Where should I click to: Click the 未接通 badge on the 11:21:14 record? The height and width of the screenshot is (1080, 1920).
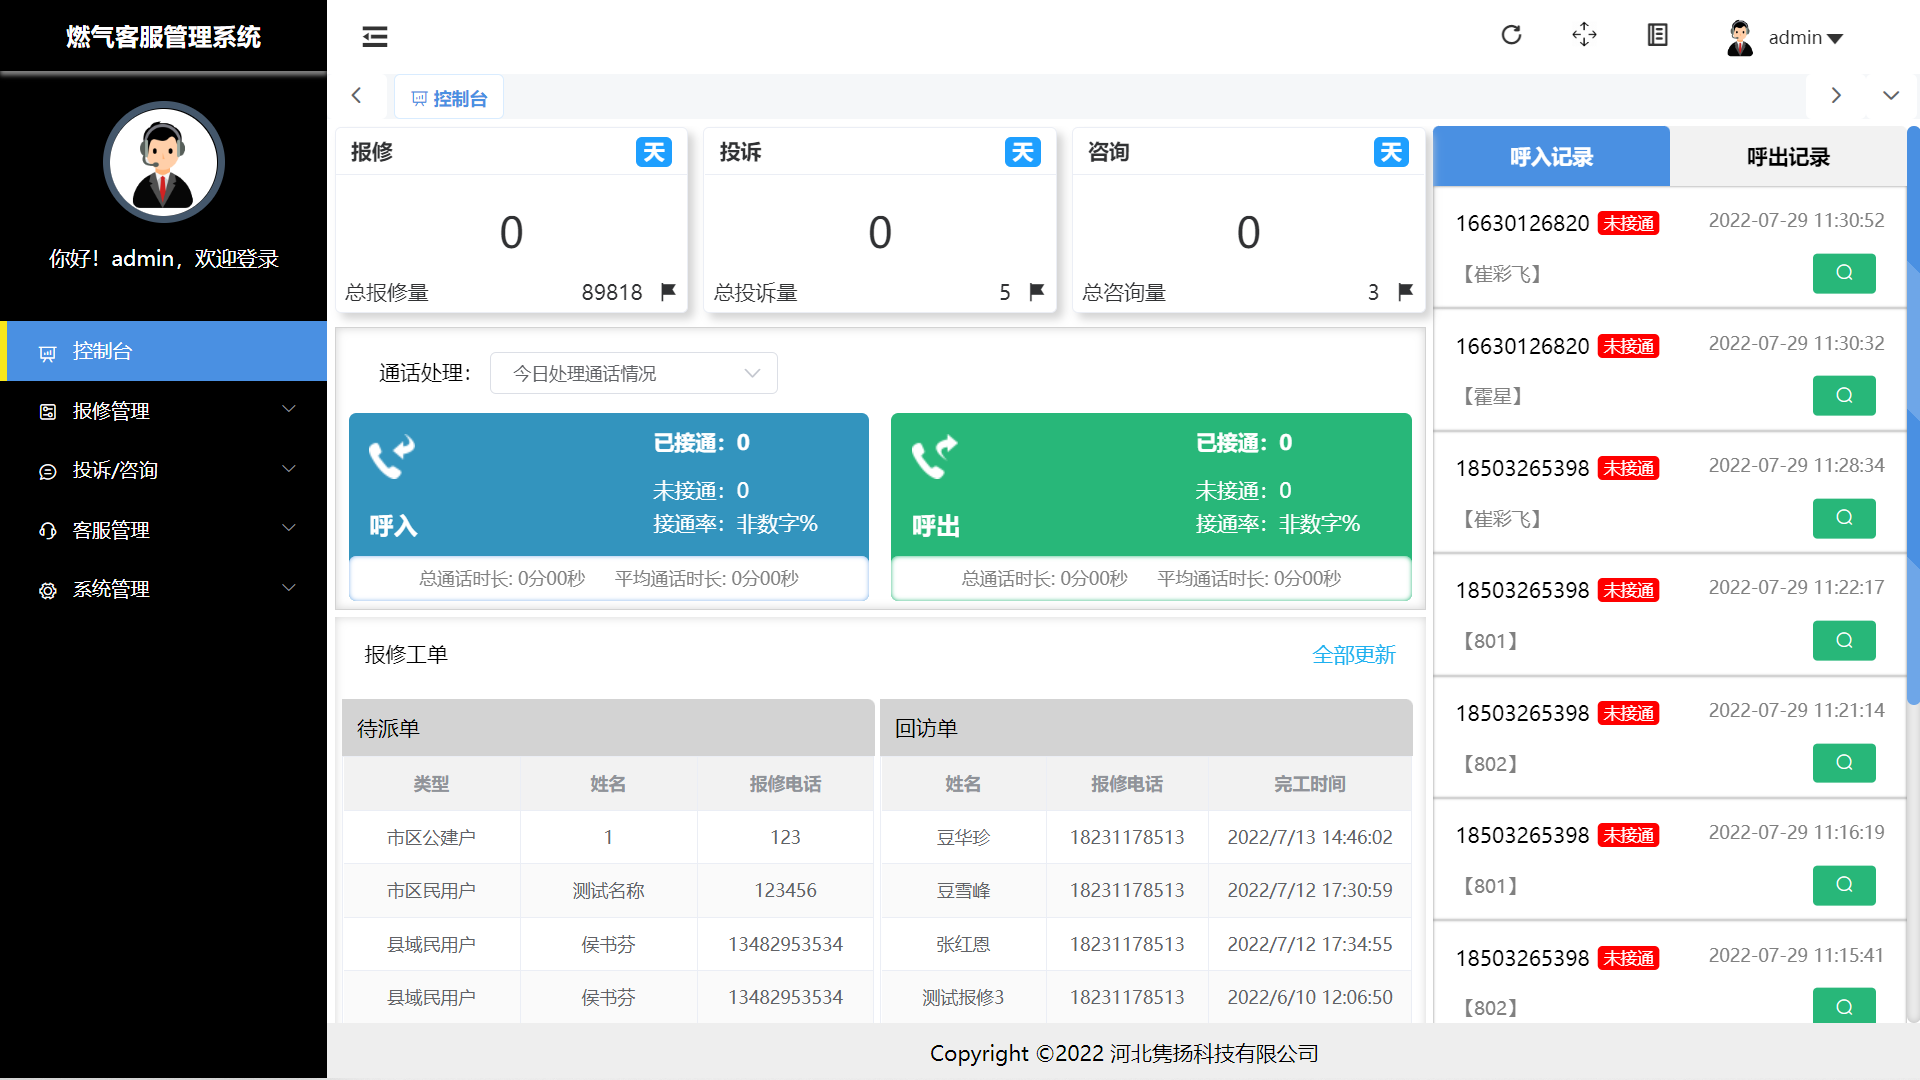pos(1628,713)
